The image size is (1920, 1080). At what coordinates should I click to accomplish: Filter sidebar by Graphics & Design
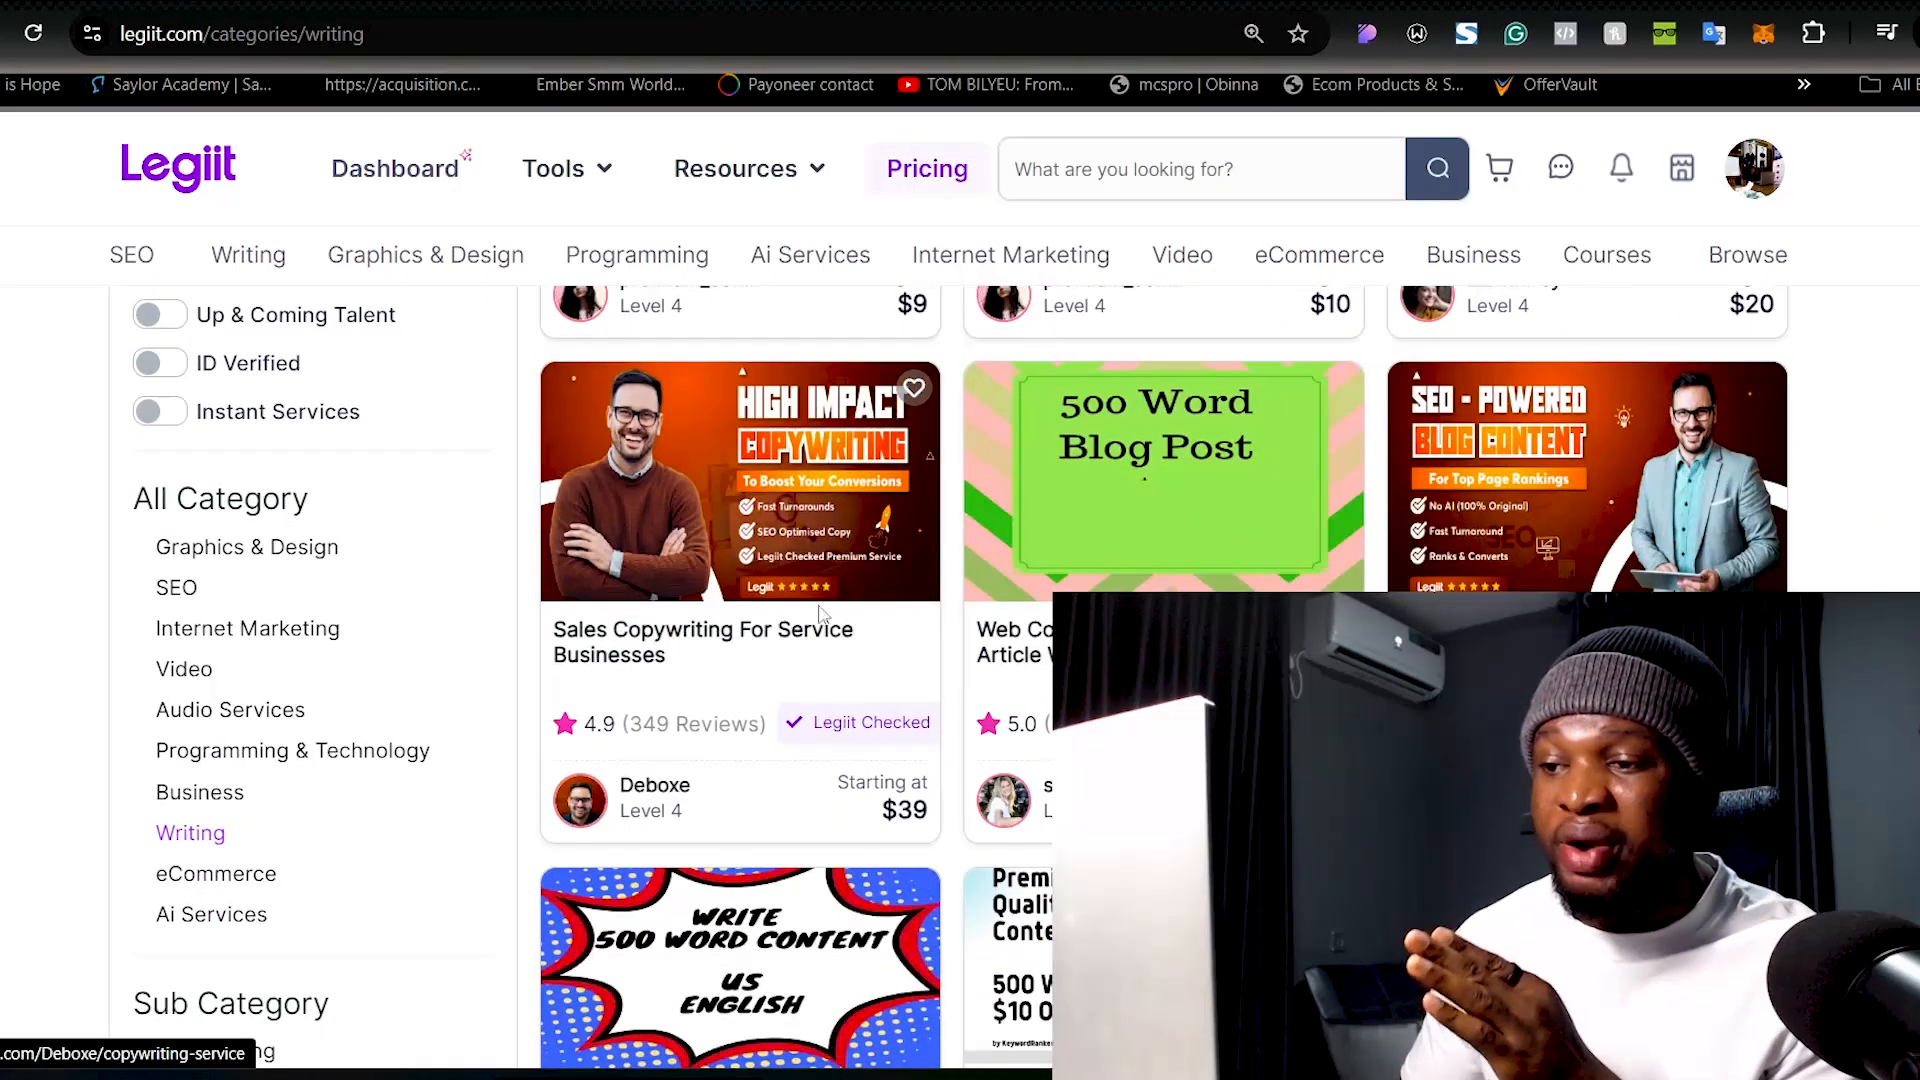[247, 547]
